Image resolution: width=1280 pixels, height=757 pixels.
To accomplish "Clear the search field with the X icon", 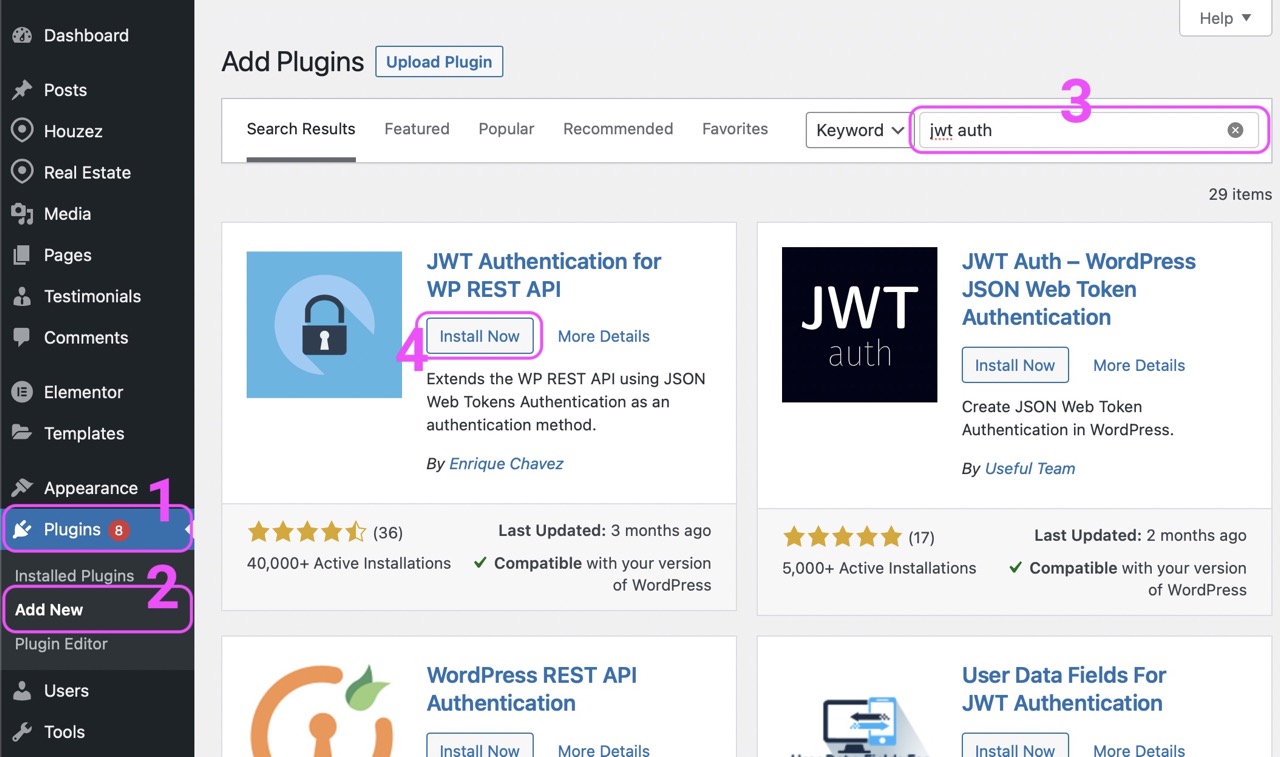I will pos(1236,130).
